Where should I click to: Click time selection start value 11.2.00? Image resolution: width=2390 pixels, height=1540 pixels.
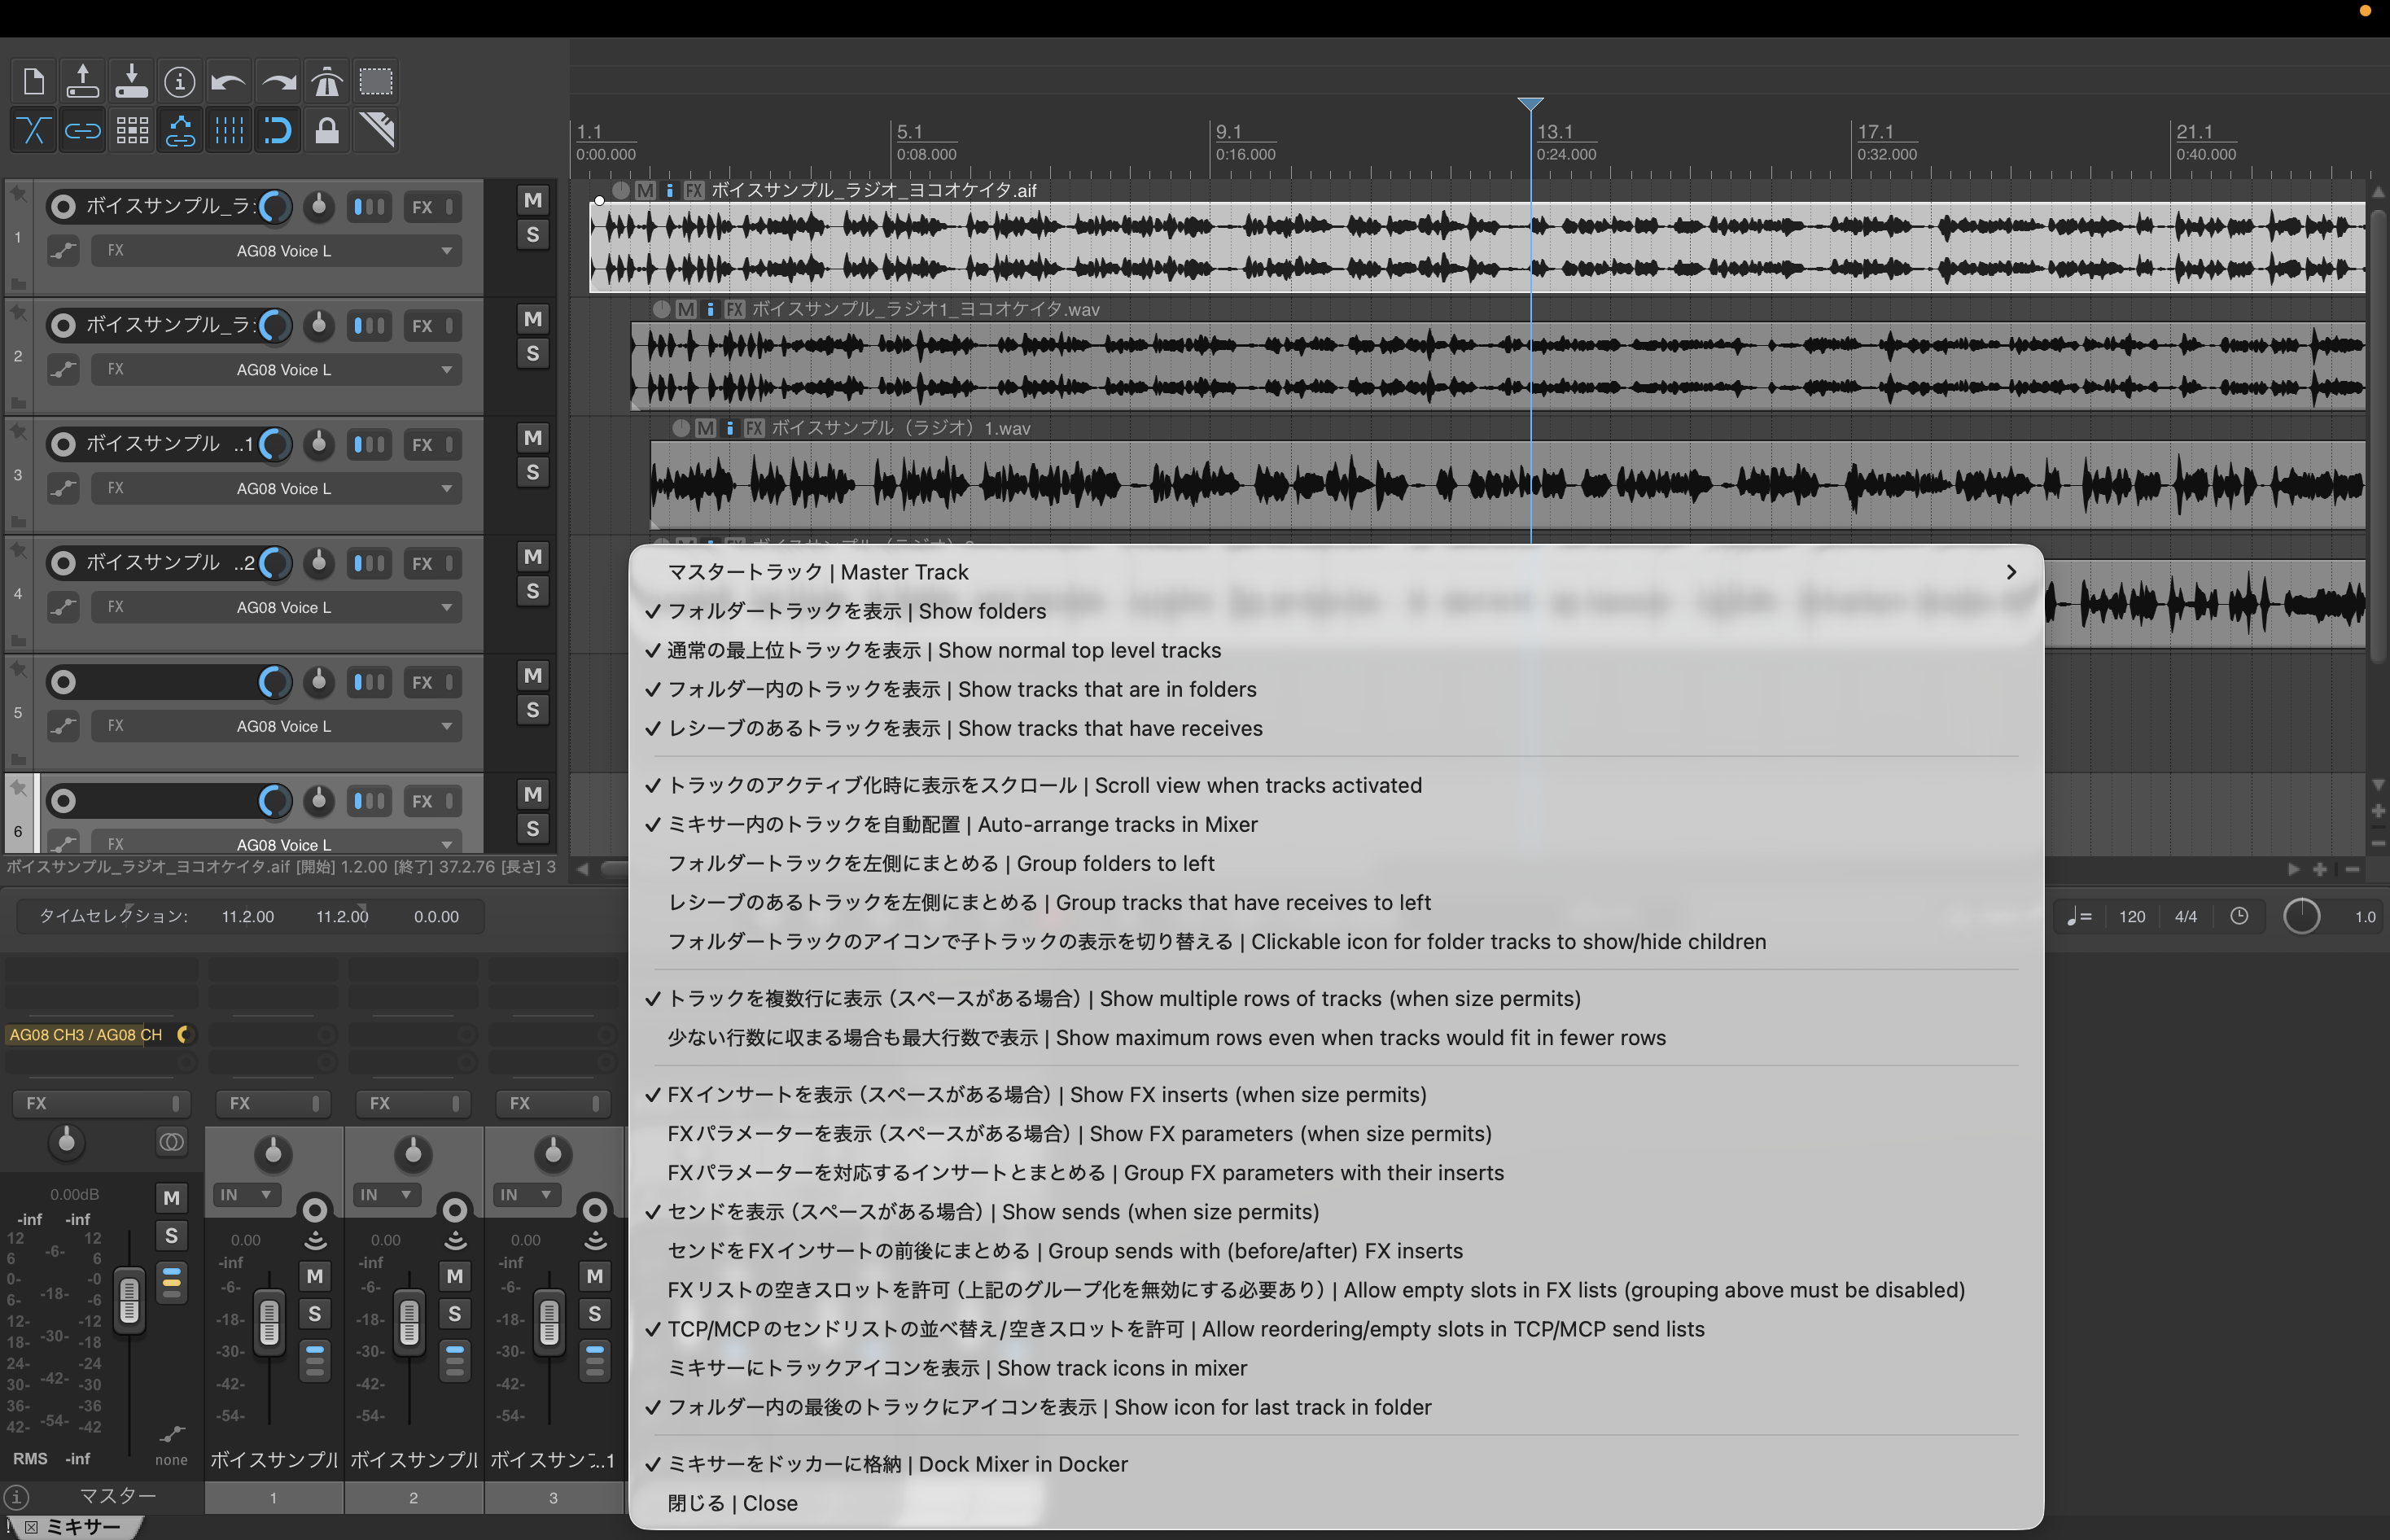pyautogui.click(x=248, y=916)
